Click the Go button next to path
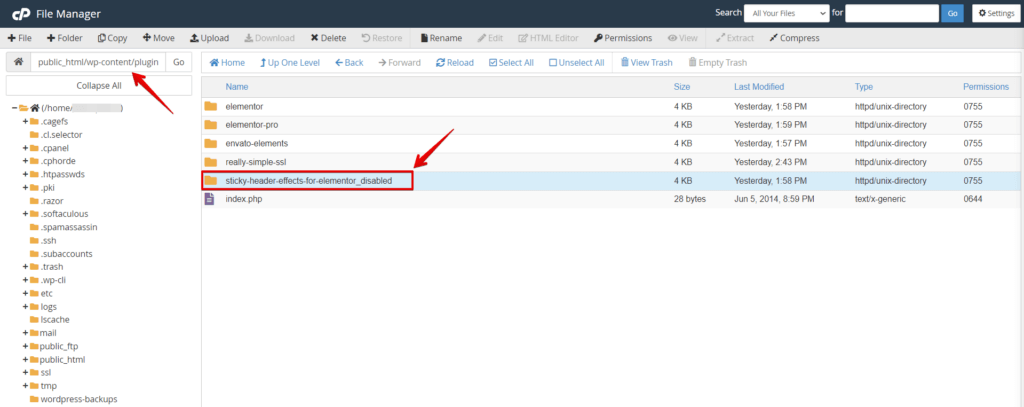 pyautogui.click(x=179, y=62)
